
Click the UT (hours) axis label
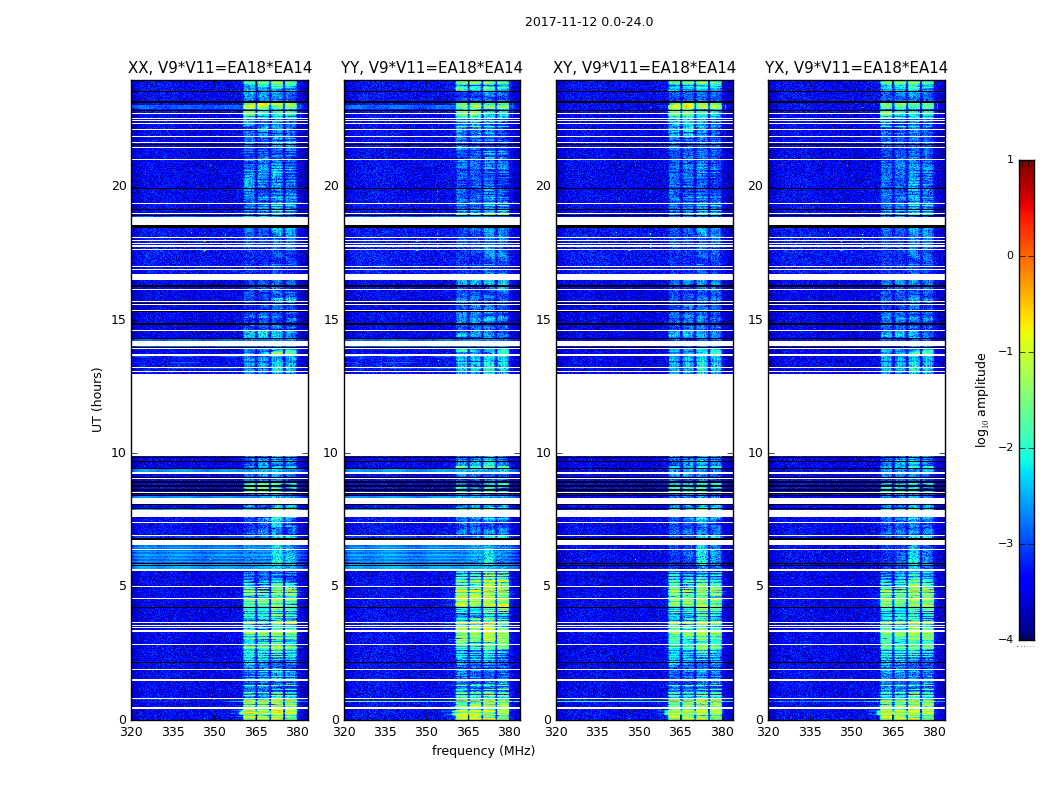(97, 400)
